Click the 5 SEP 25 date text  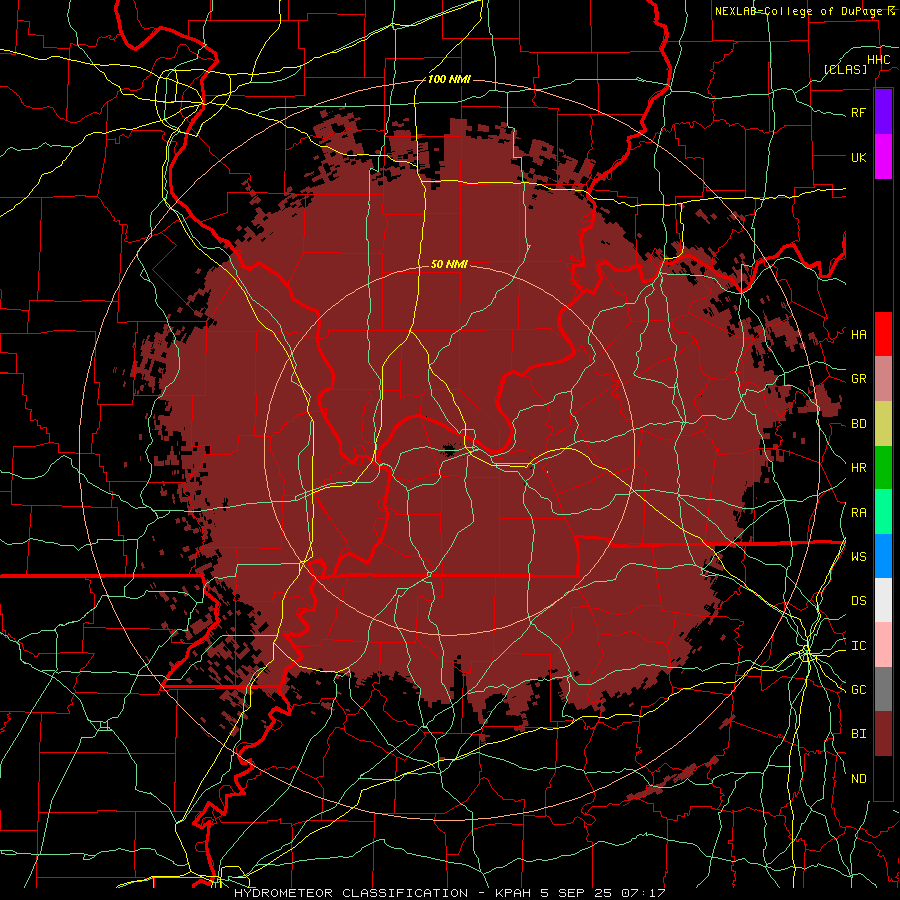577,893
